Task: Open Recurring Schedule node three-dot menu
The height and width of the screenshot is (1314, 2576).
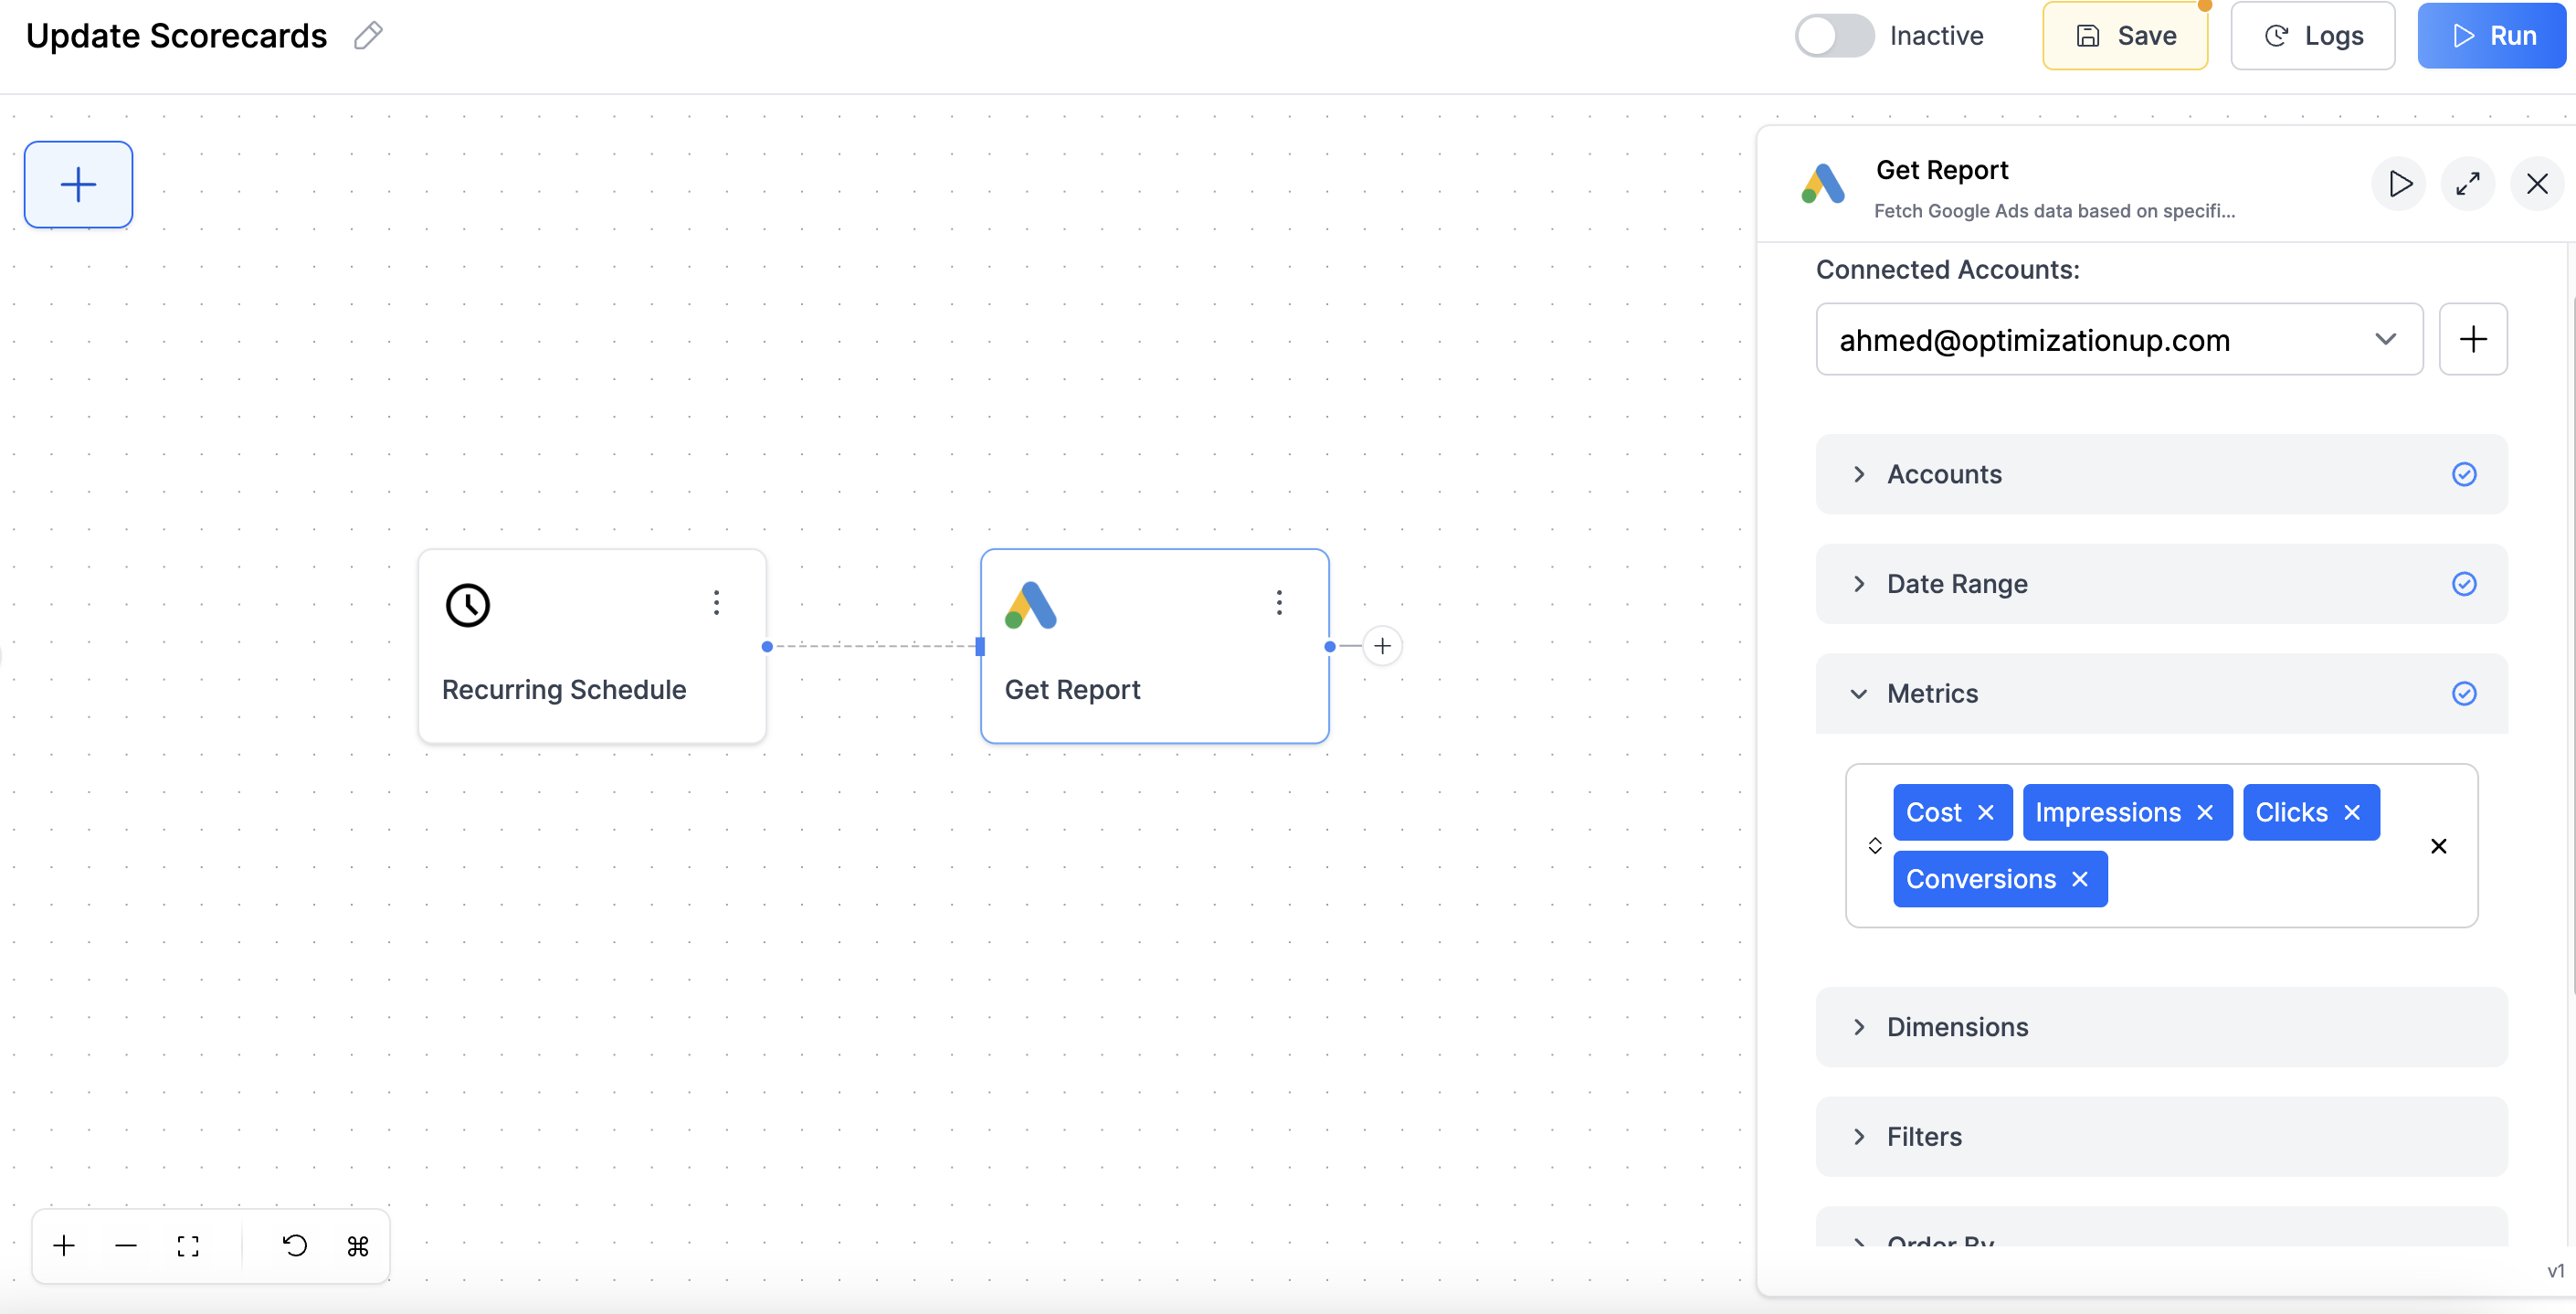Action: coord(716,602)
